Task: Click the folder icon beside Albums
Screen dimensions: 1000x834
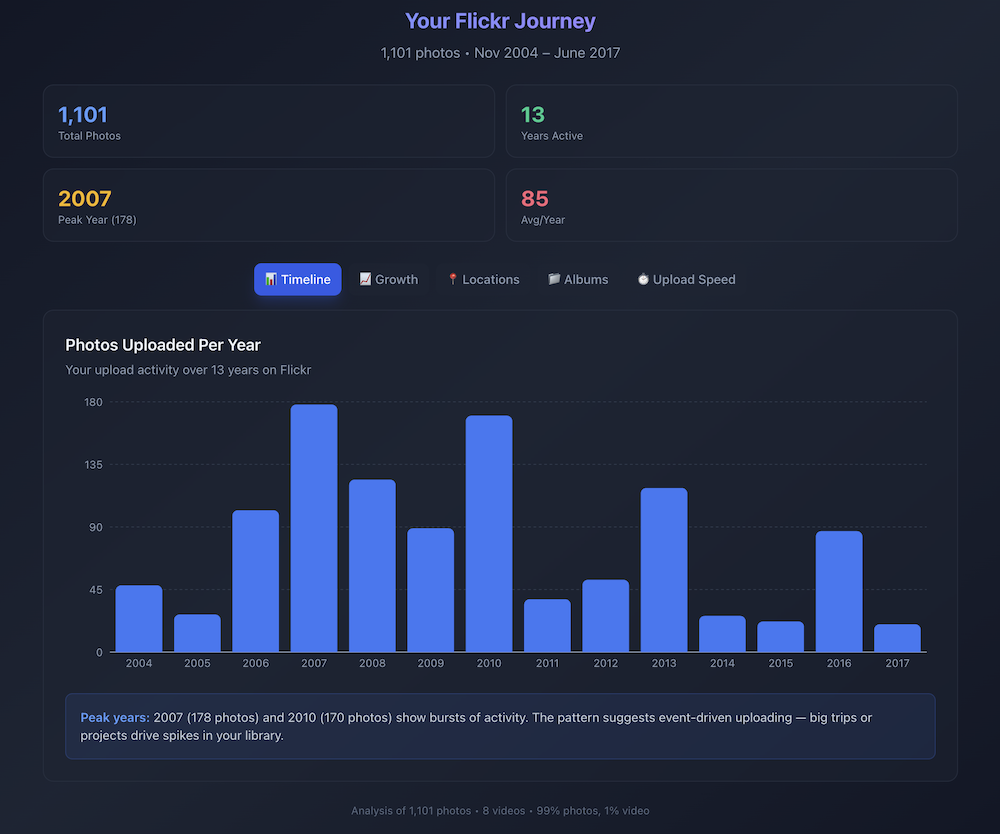Action: pos(554,280)
